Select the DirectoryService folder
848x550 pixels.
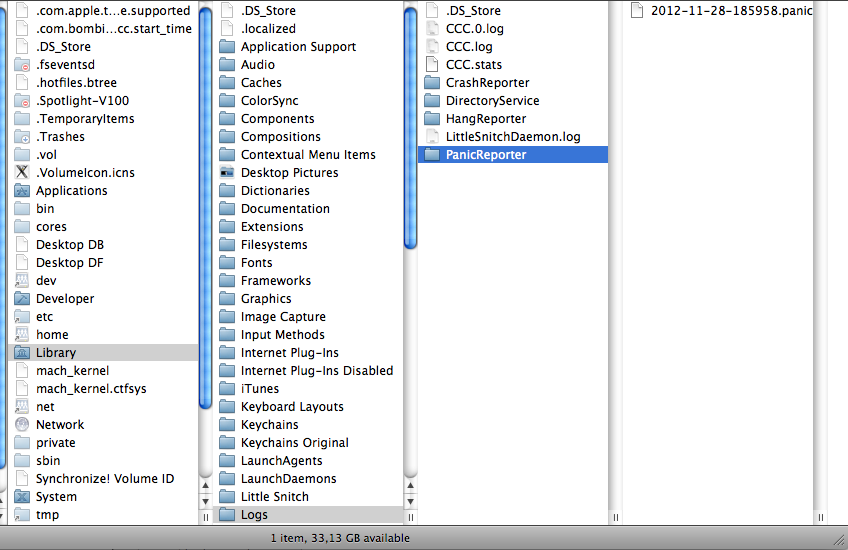pyautogui.click(x=513, y=101)
